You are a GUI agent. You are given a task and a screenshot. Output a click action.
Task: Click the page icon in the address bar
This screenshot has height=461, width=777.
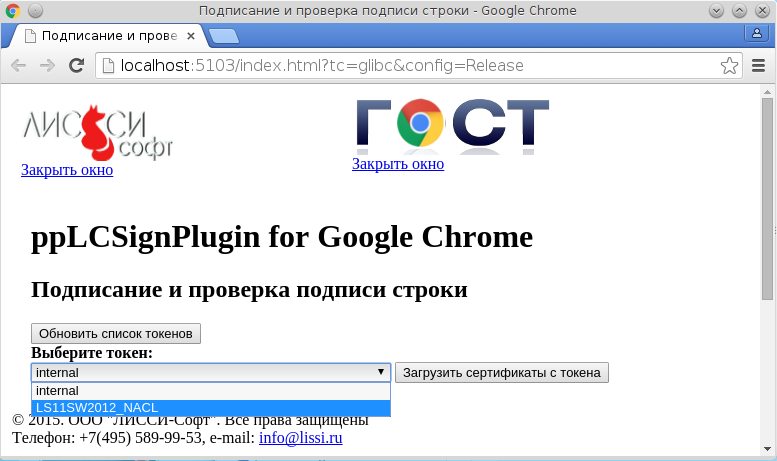(108, 65)
